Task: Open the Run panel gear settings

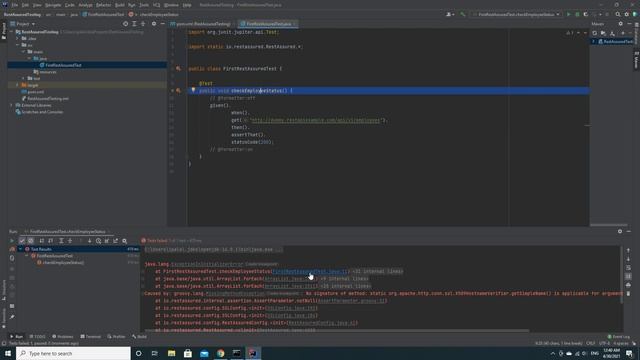Action: pyautogui.click(x=620, y=231)
